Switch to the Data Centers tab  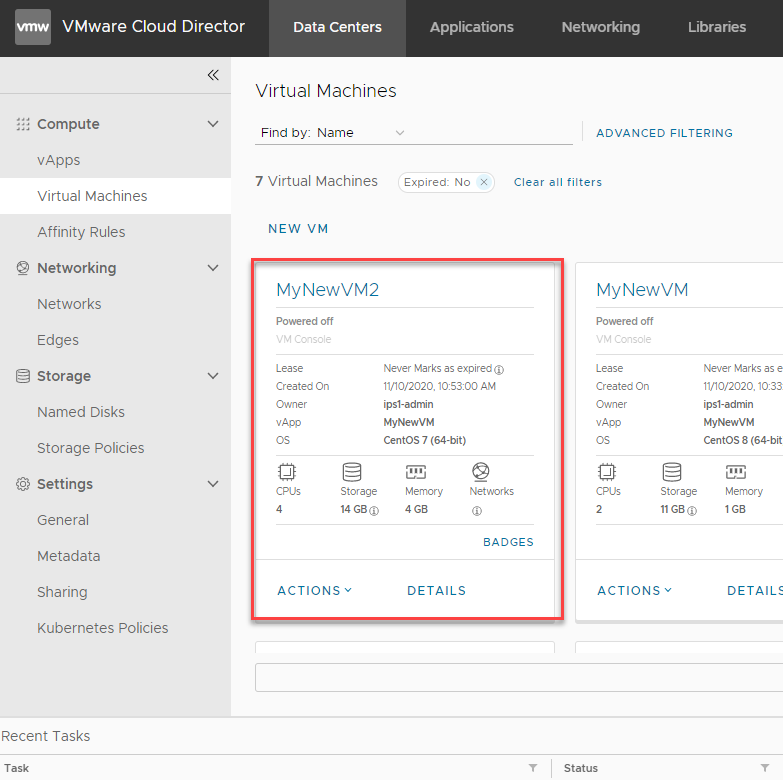[338, 27]
